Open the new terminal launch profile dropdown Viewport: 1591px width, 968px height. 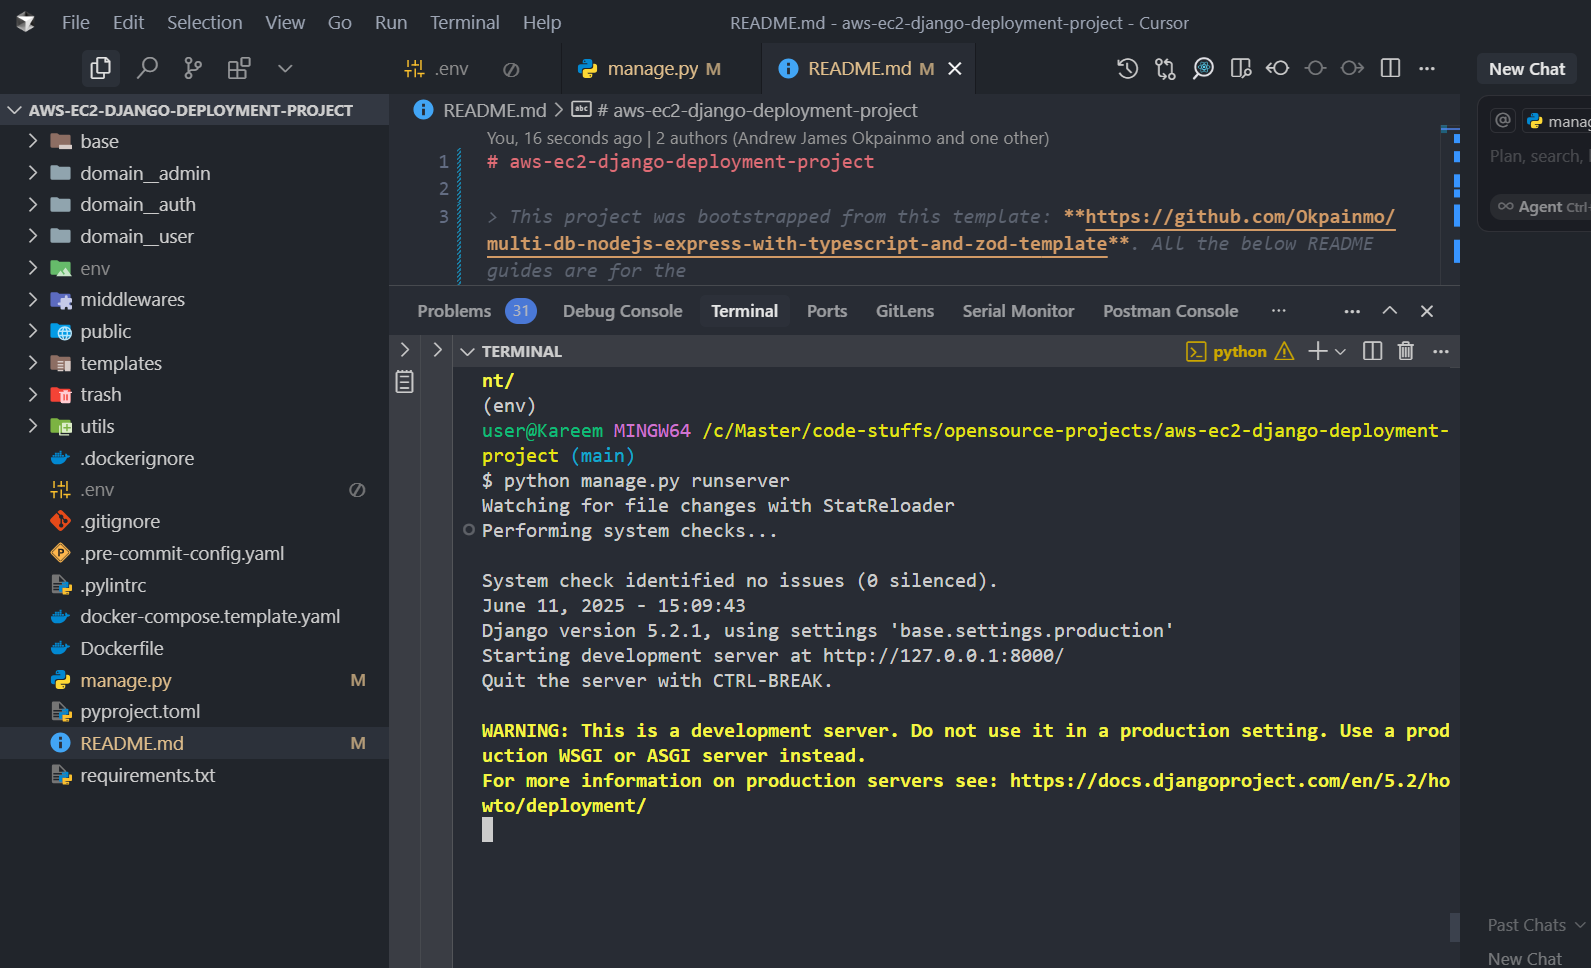pyautogui.click(x=1341, y=352)
